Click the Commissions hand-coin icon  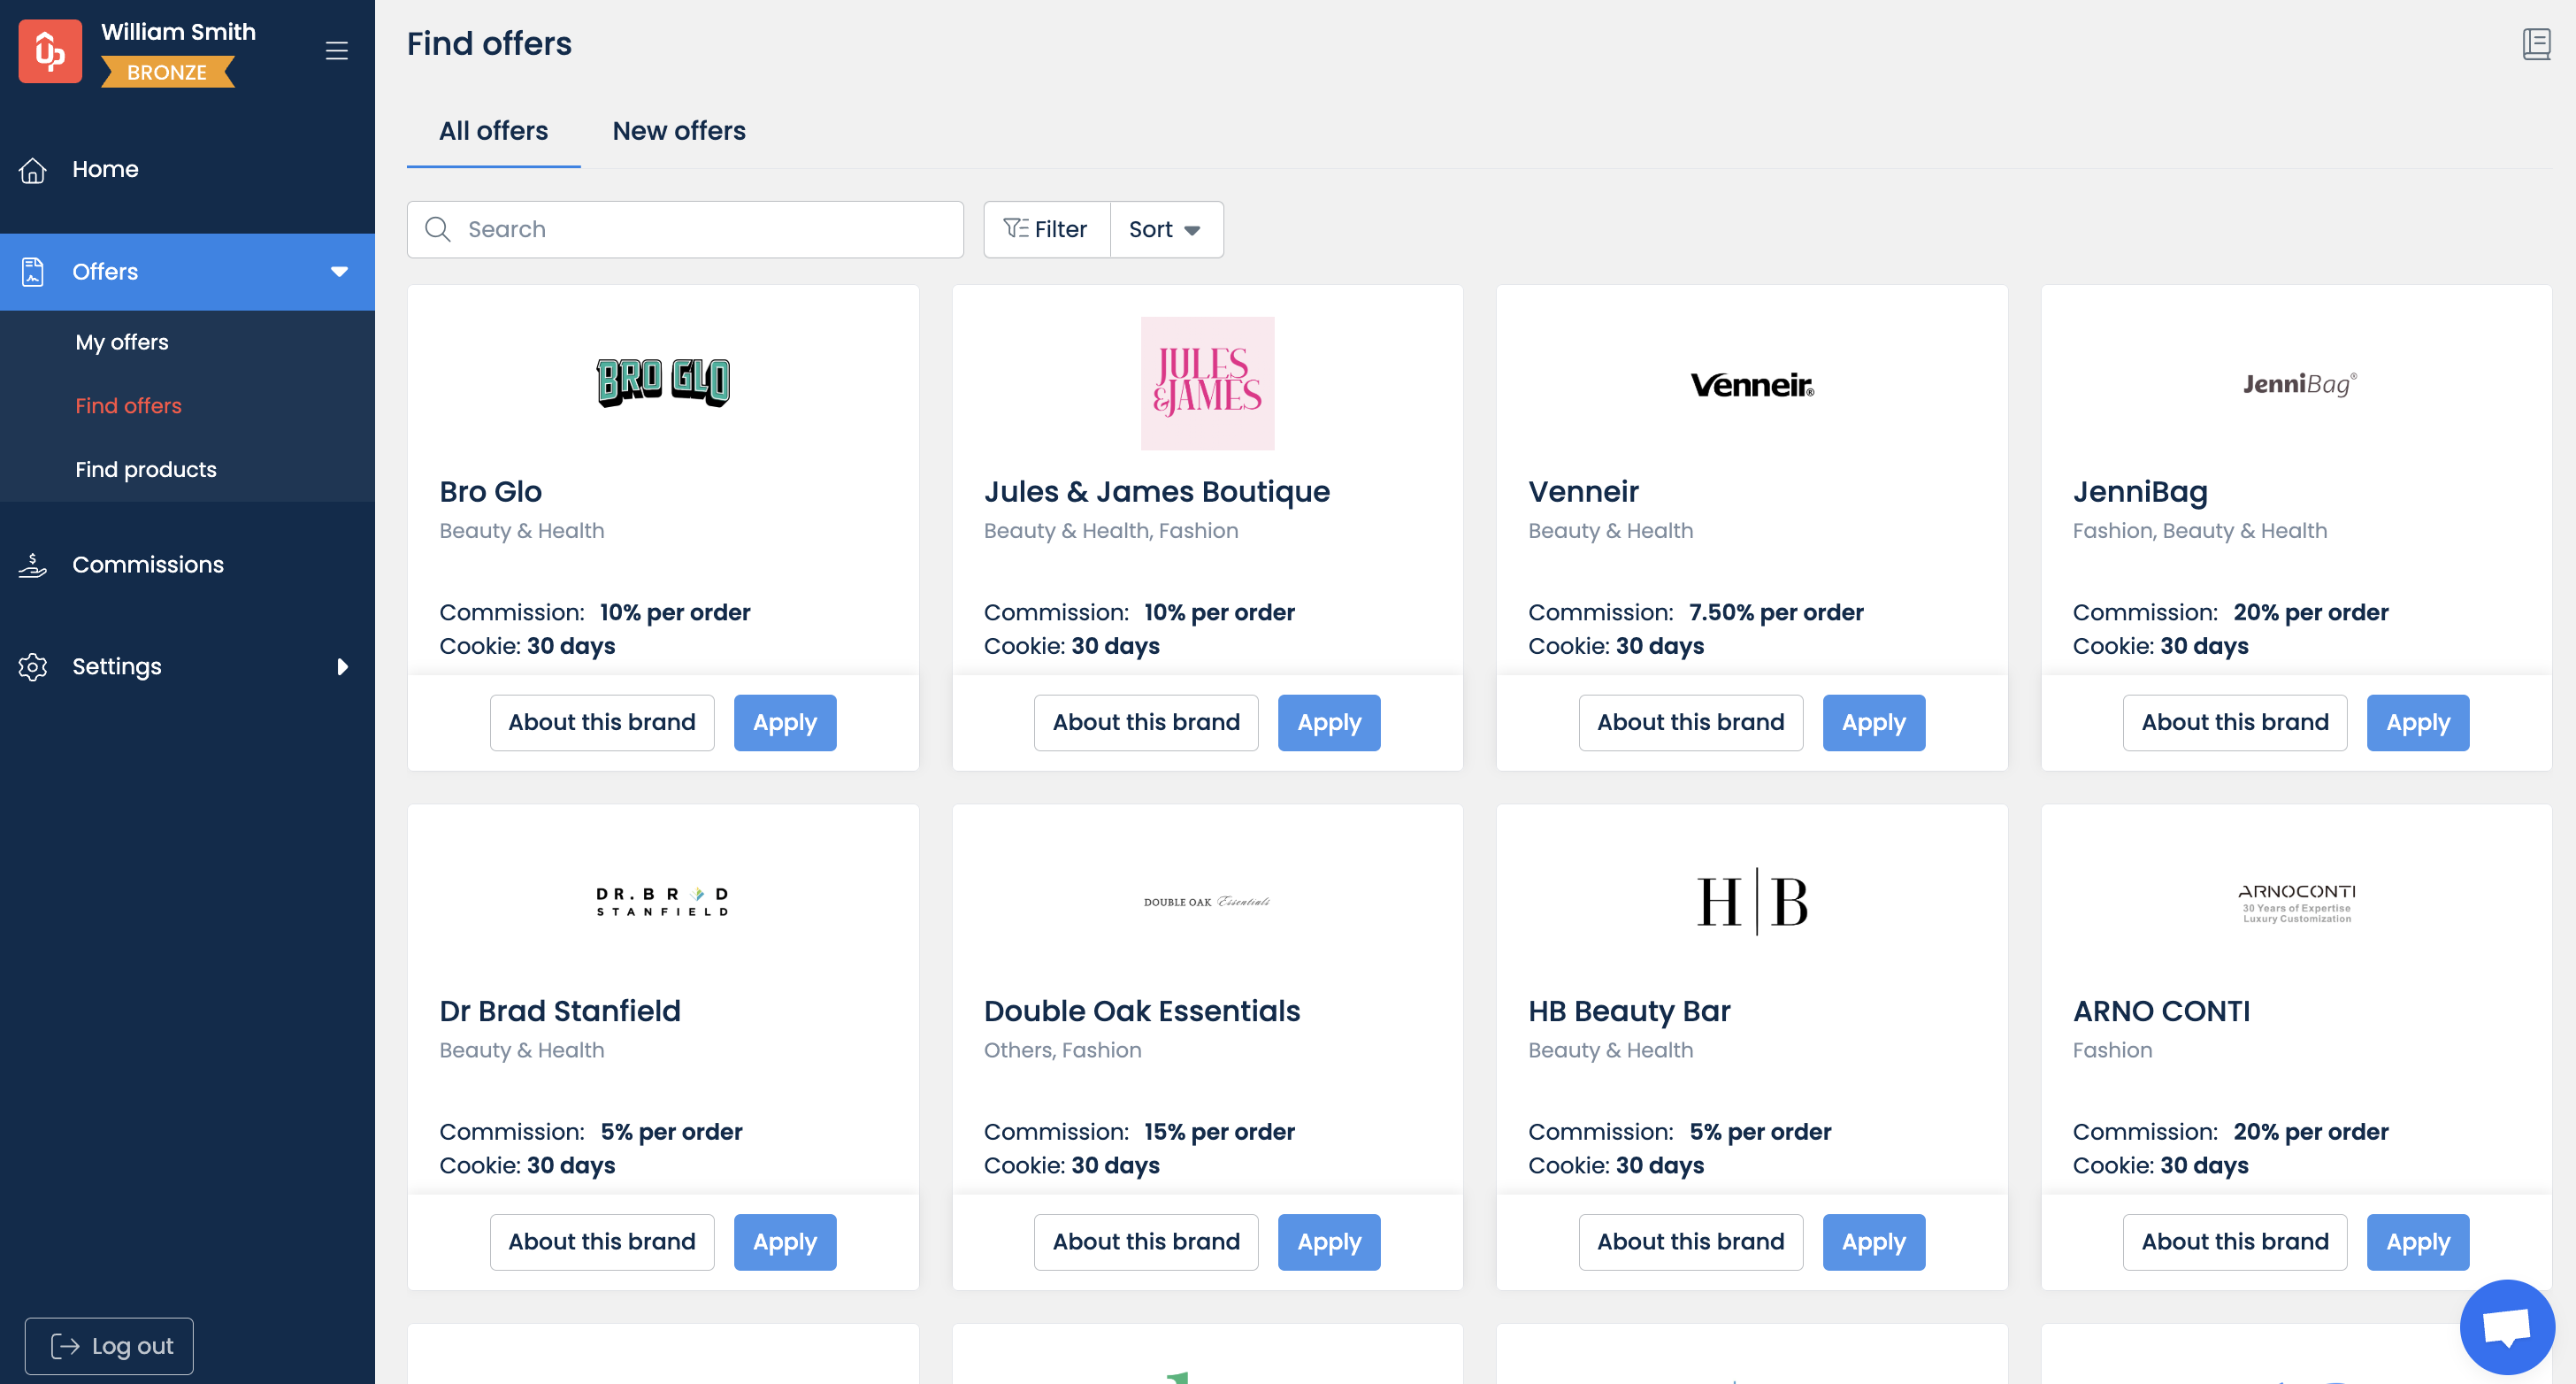point(33,565)
